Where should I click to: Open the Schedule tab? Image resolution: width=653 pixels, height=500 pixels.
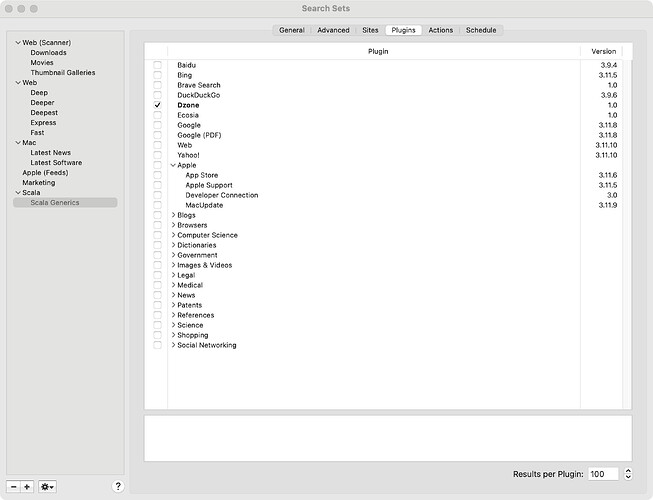pos(481,30)
